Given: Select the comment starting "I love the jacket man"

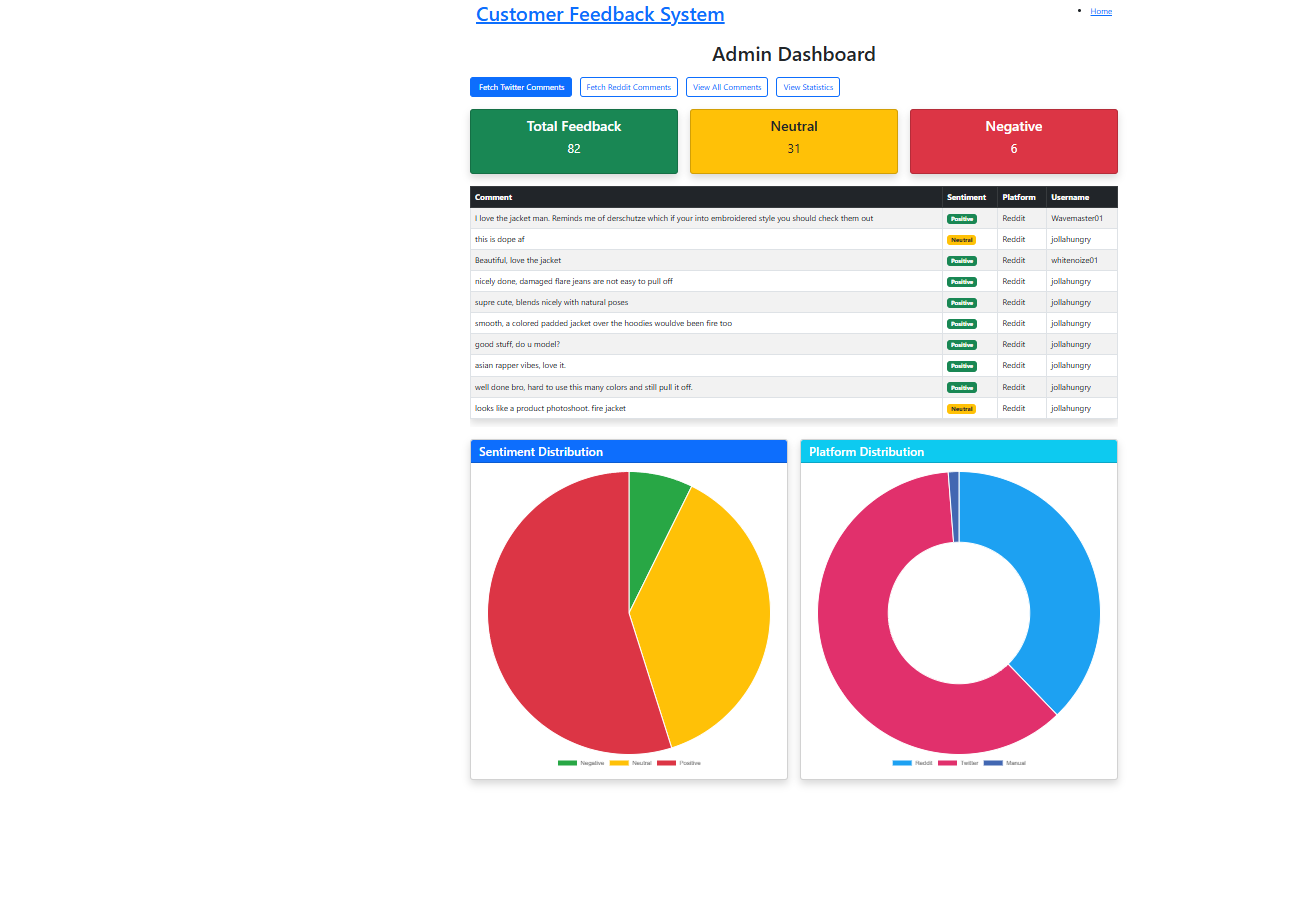Looking at the screenshot, I should pyautogui.click(x=674, y=218).
